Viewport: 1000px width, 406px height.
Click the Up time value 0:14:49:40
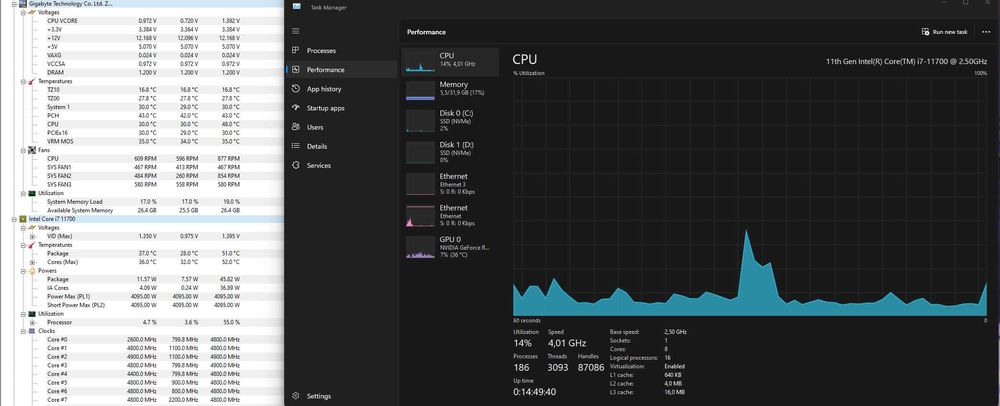[x=534, y=392]
